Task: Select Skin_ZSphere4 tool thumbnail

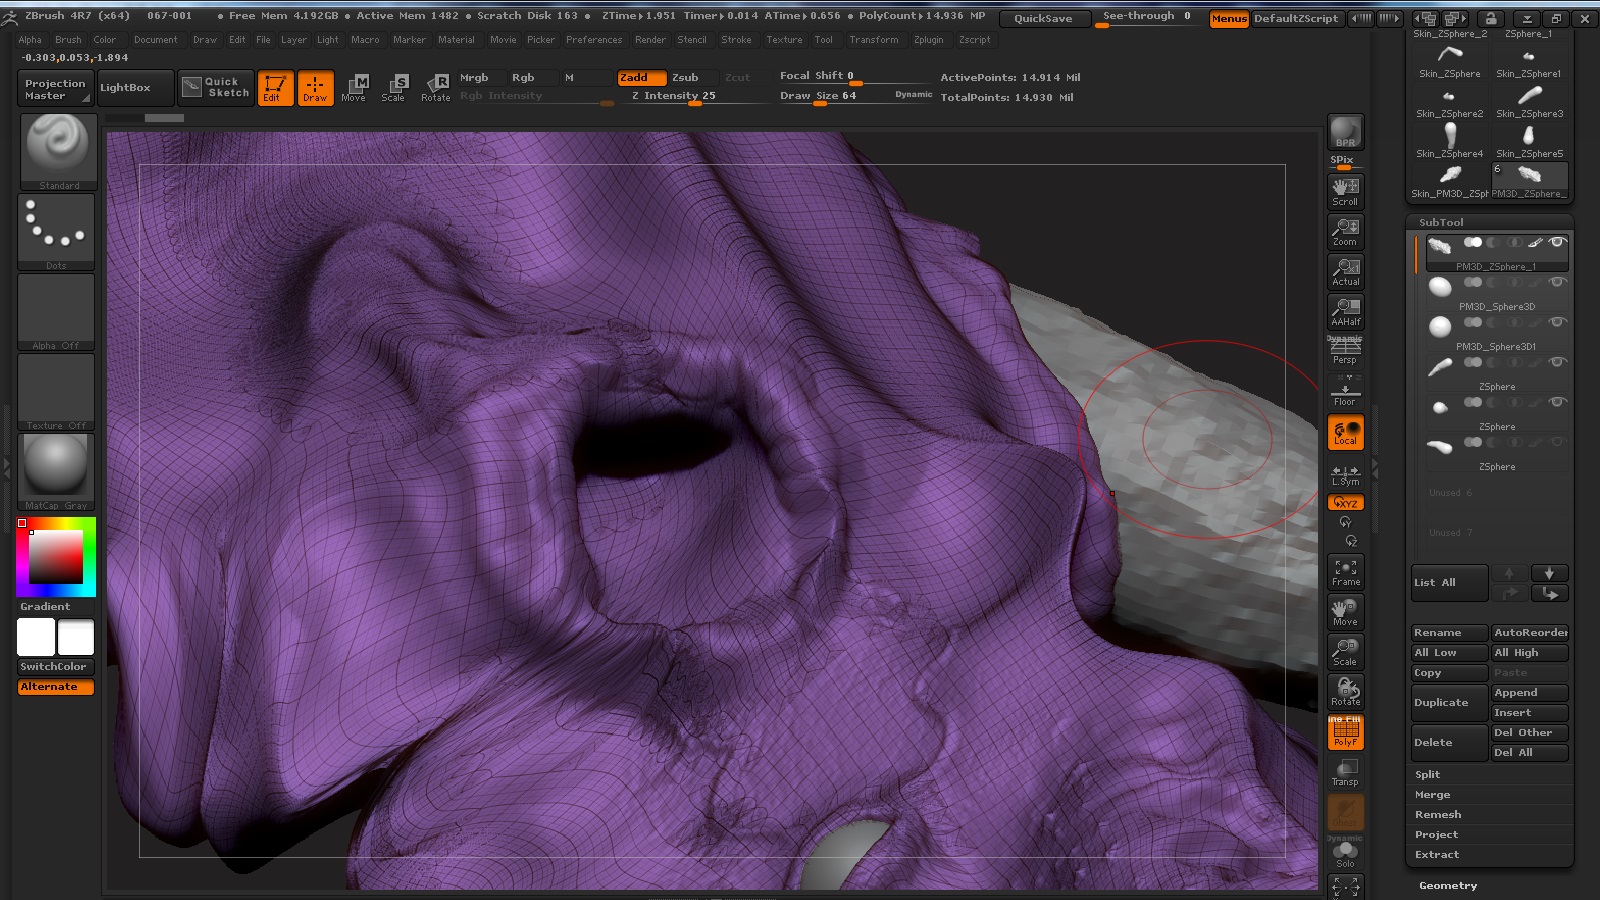Action: click(1449, 140)
